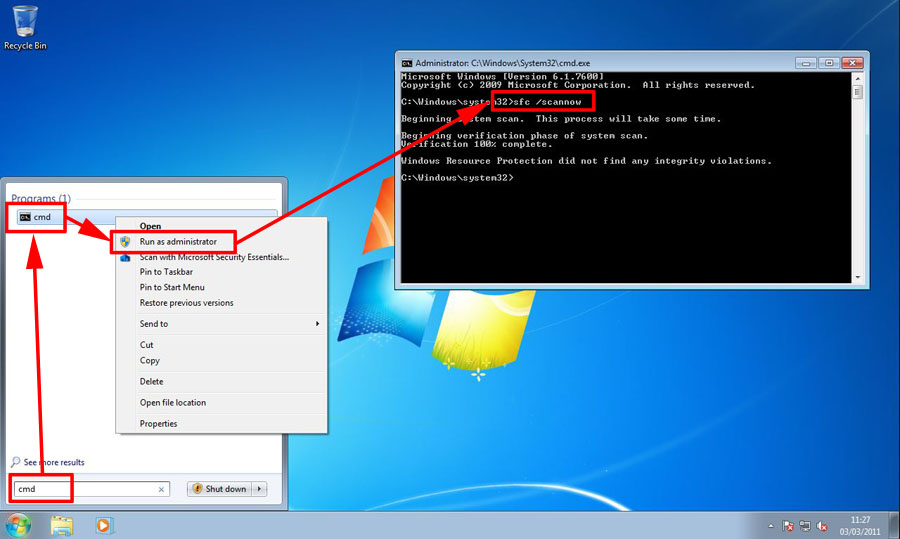Viewport: 900px width, 539px height.
Task: Open Properties from the context menu
Action: pos(158,424)
